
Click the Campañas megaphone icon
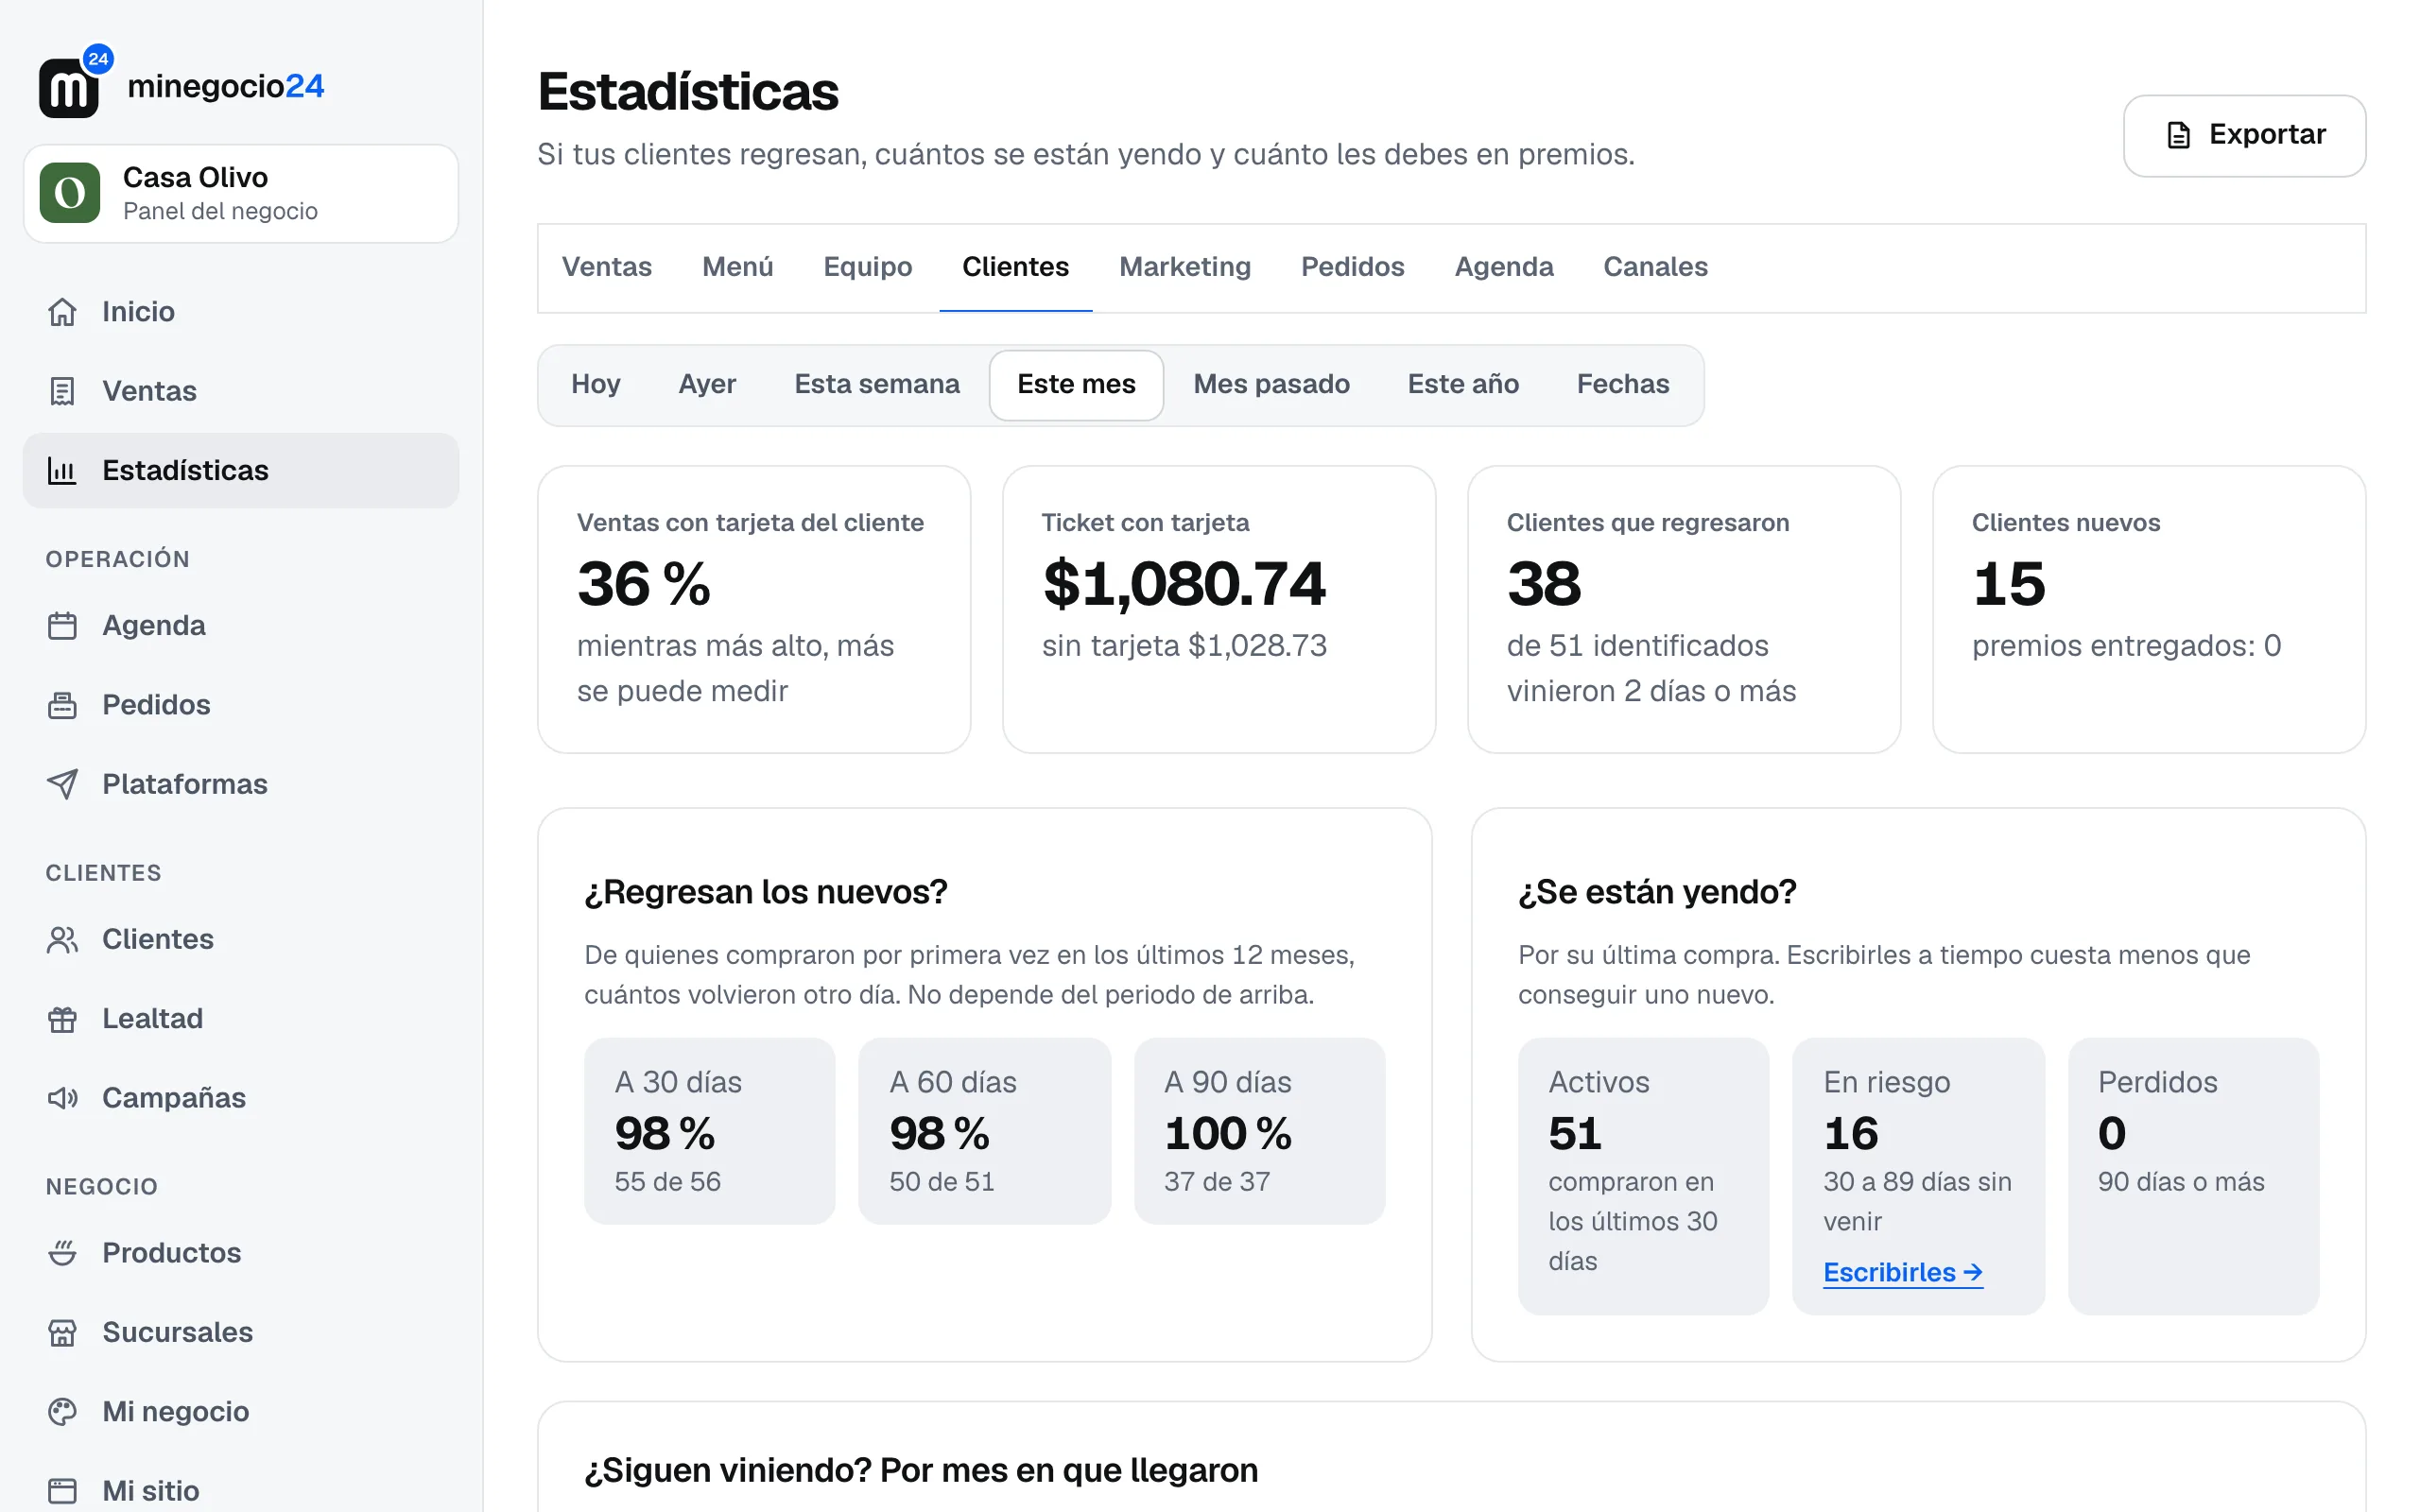[x=62, y=1098]
